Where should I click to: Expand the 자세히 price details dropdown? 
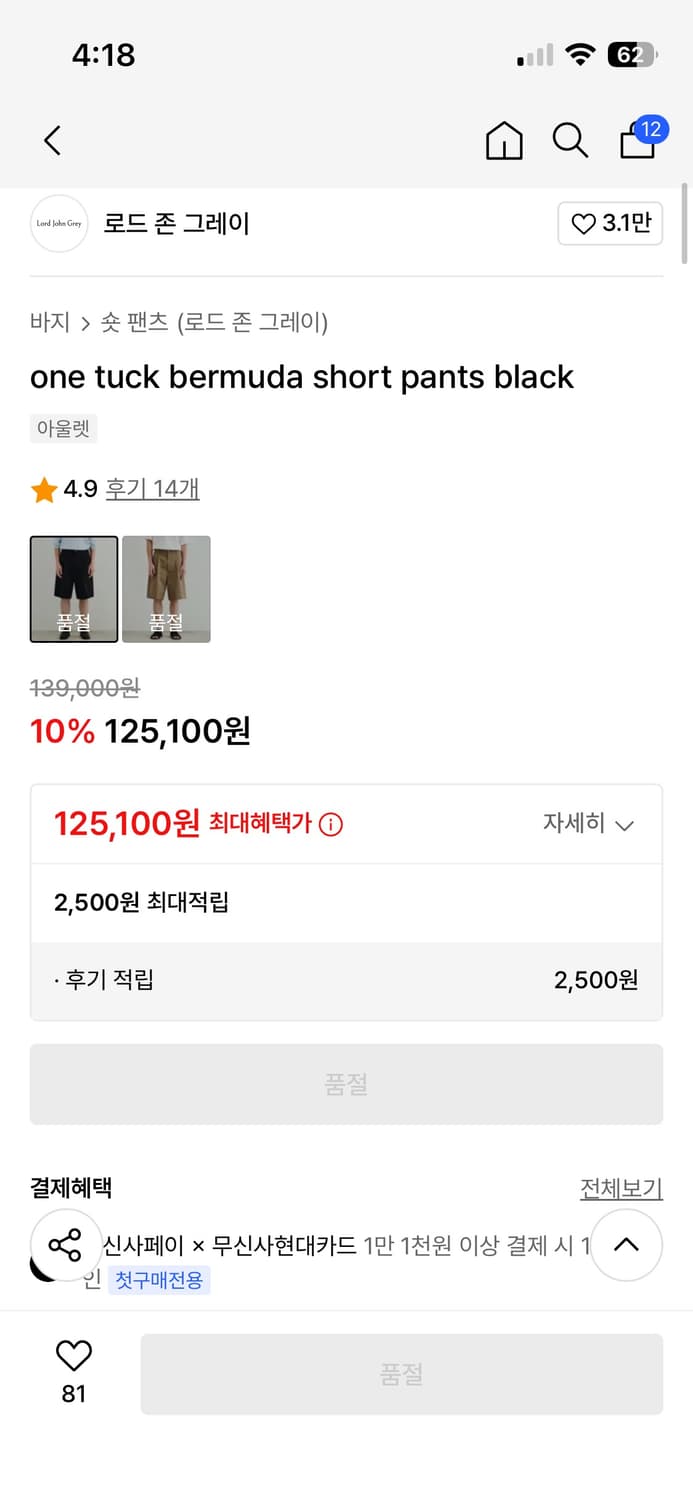click(x=588, y=824)
